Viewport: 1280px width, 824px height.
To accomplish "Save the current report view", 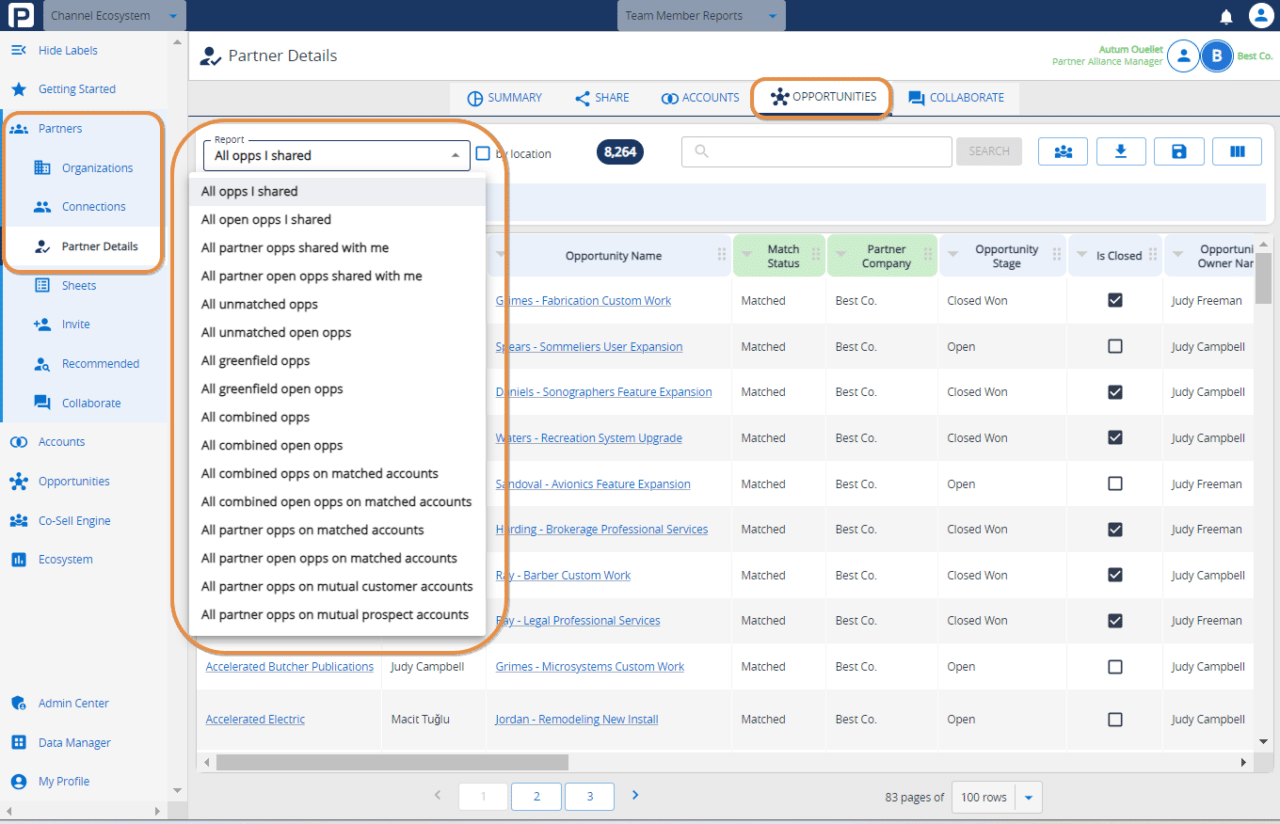I will click(x=1178, y=151).
